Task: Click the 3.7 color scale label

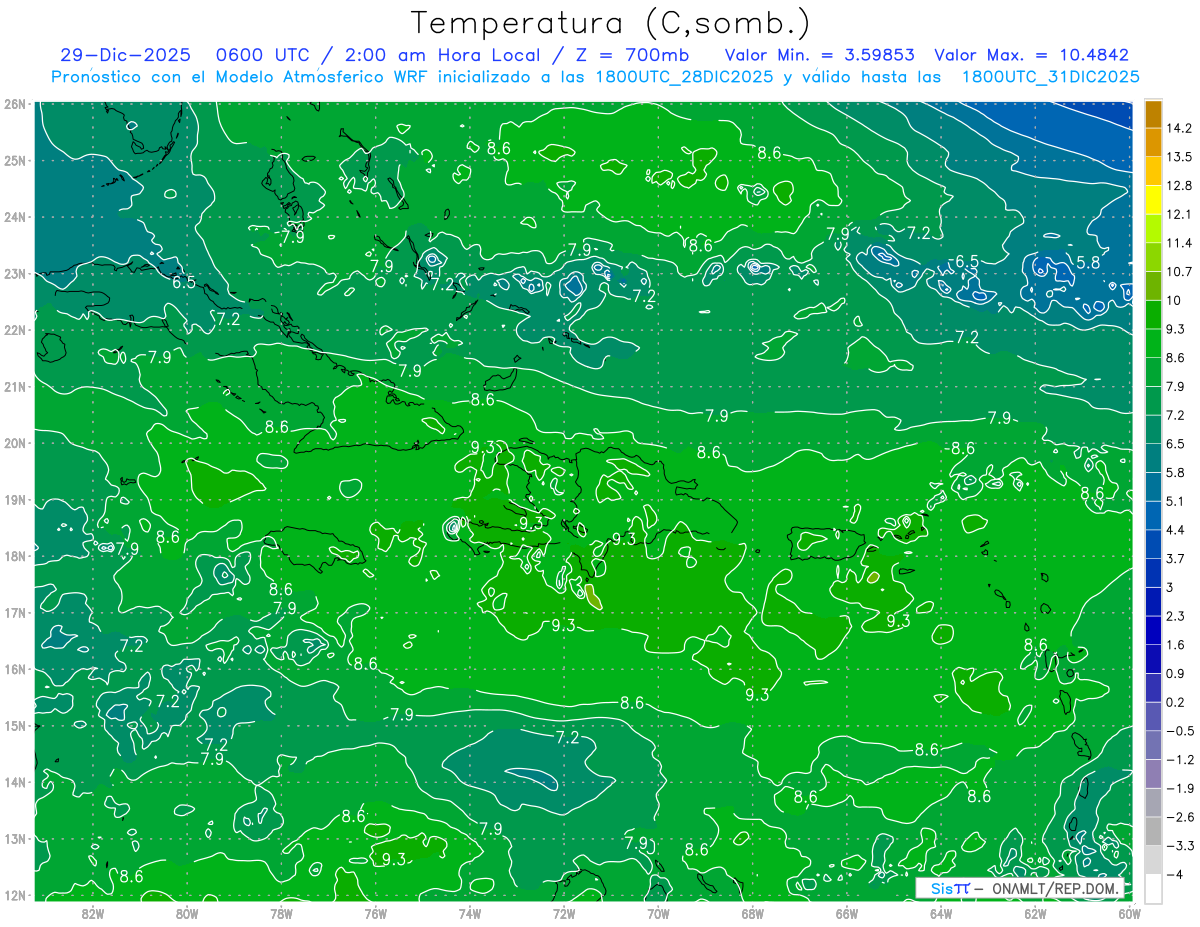Action: tap(1175, 558)
